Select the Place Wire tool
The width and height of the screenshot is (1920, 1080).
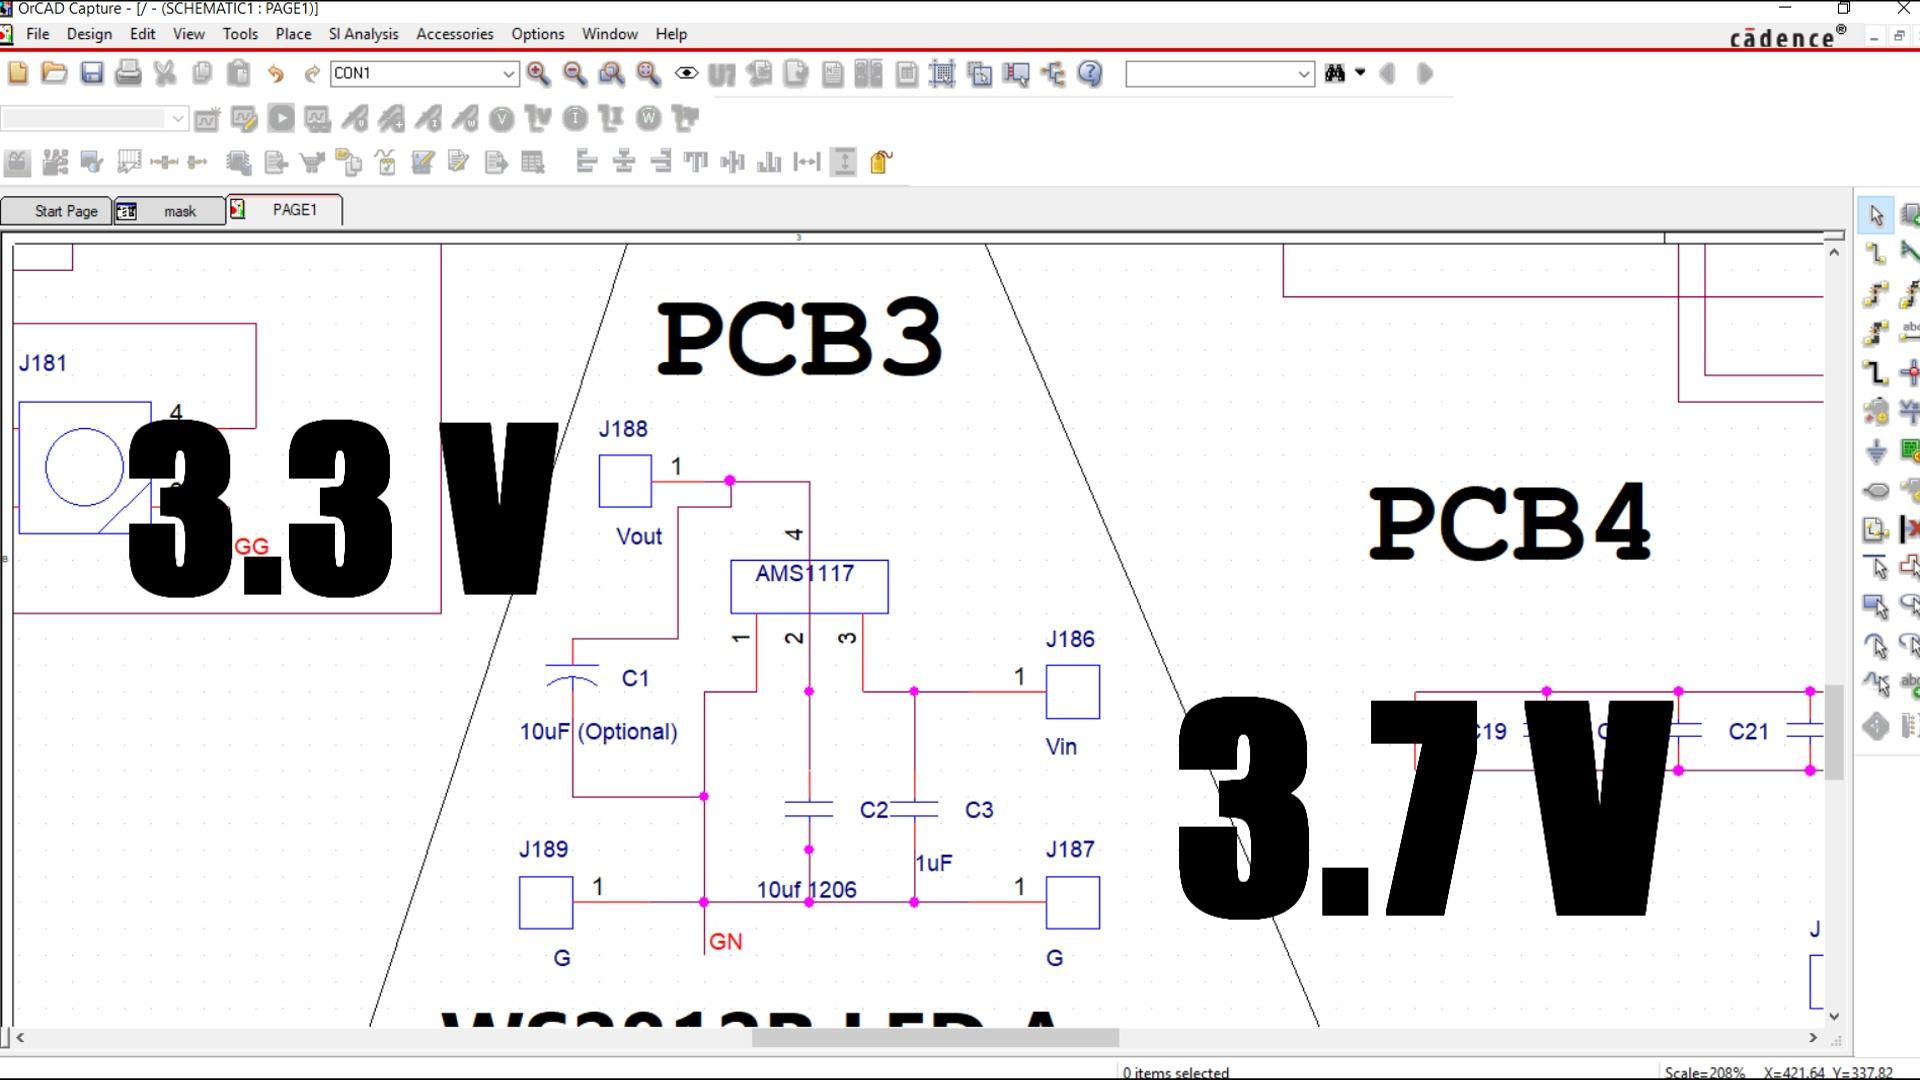coord(1876,254)
